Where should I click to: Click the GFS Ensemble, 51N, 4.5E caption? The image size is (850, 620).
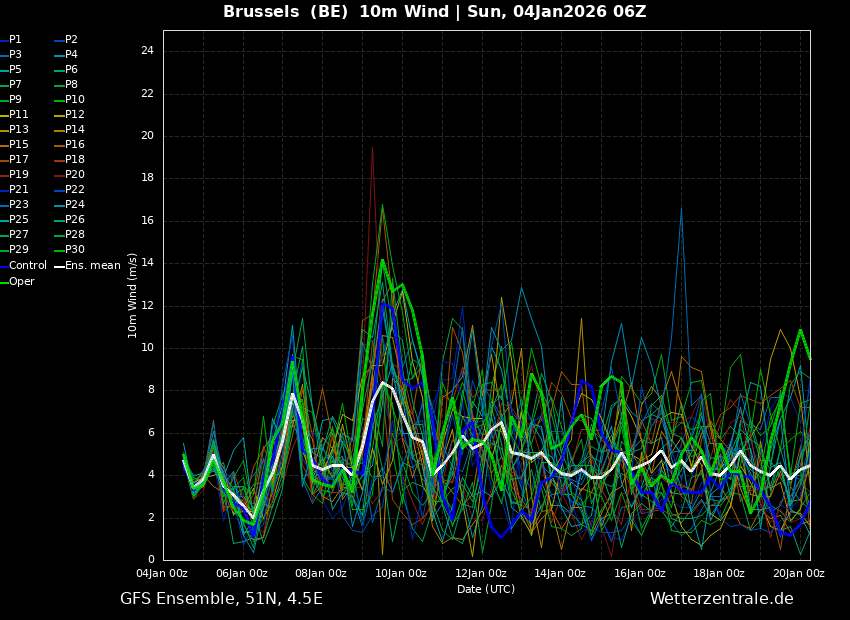coord(221,599)
